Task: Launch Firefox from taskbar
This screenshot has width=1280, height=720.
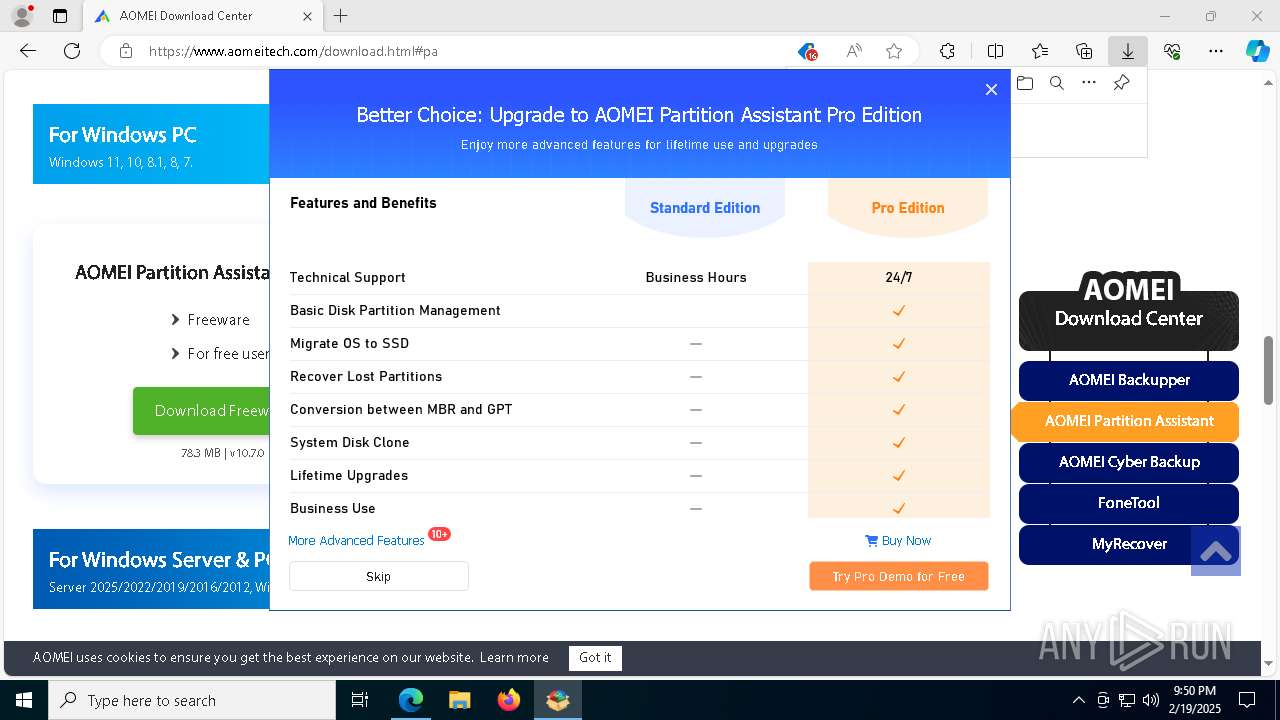Action: point(509,700)
